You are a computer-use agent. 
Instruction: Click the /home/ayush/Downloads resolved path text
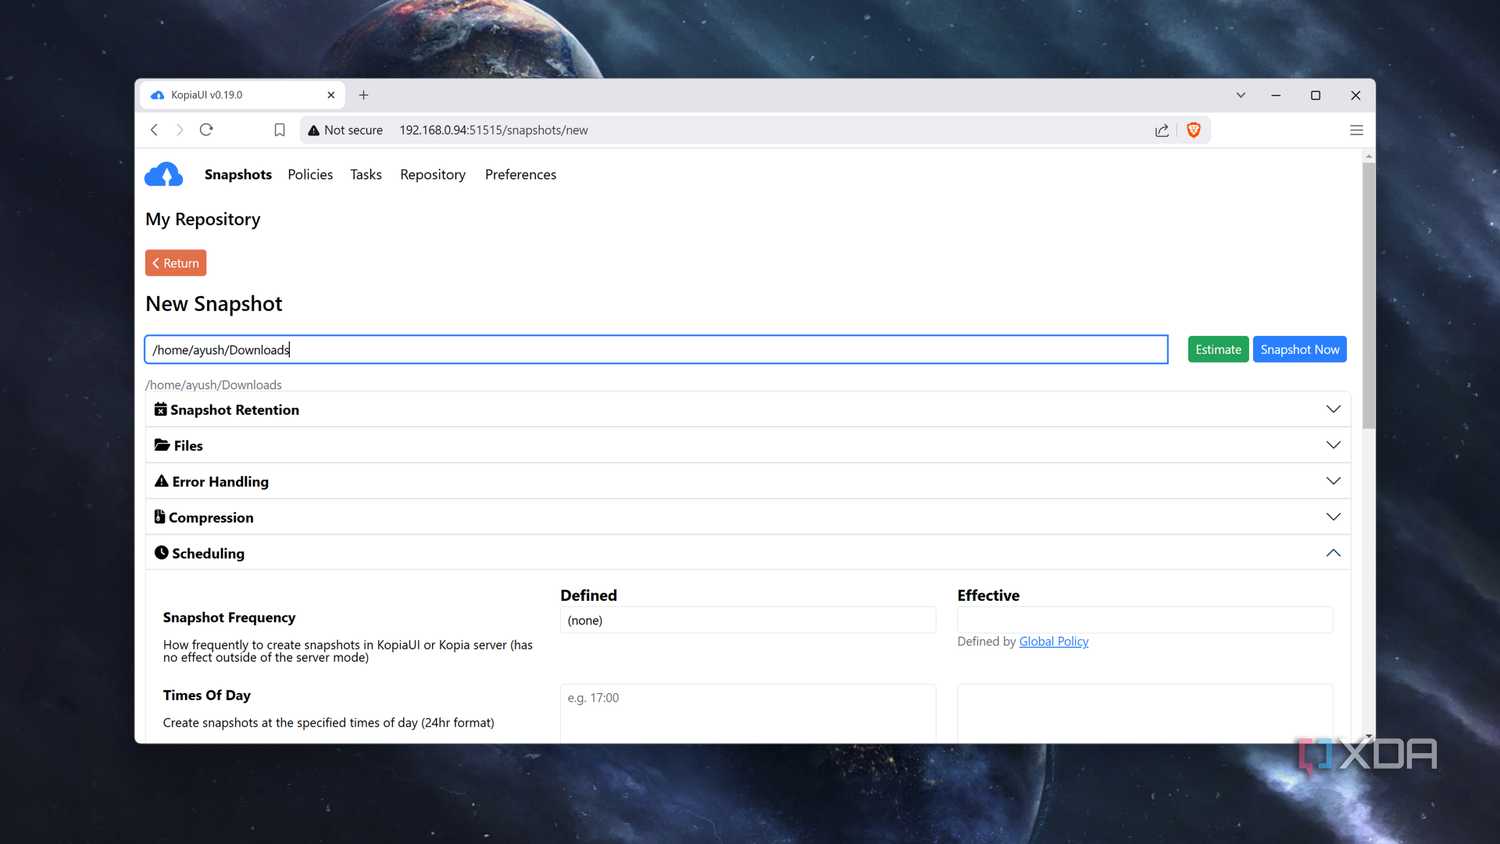click(x=213, y=385)
